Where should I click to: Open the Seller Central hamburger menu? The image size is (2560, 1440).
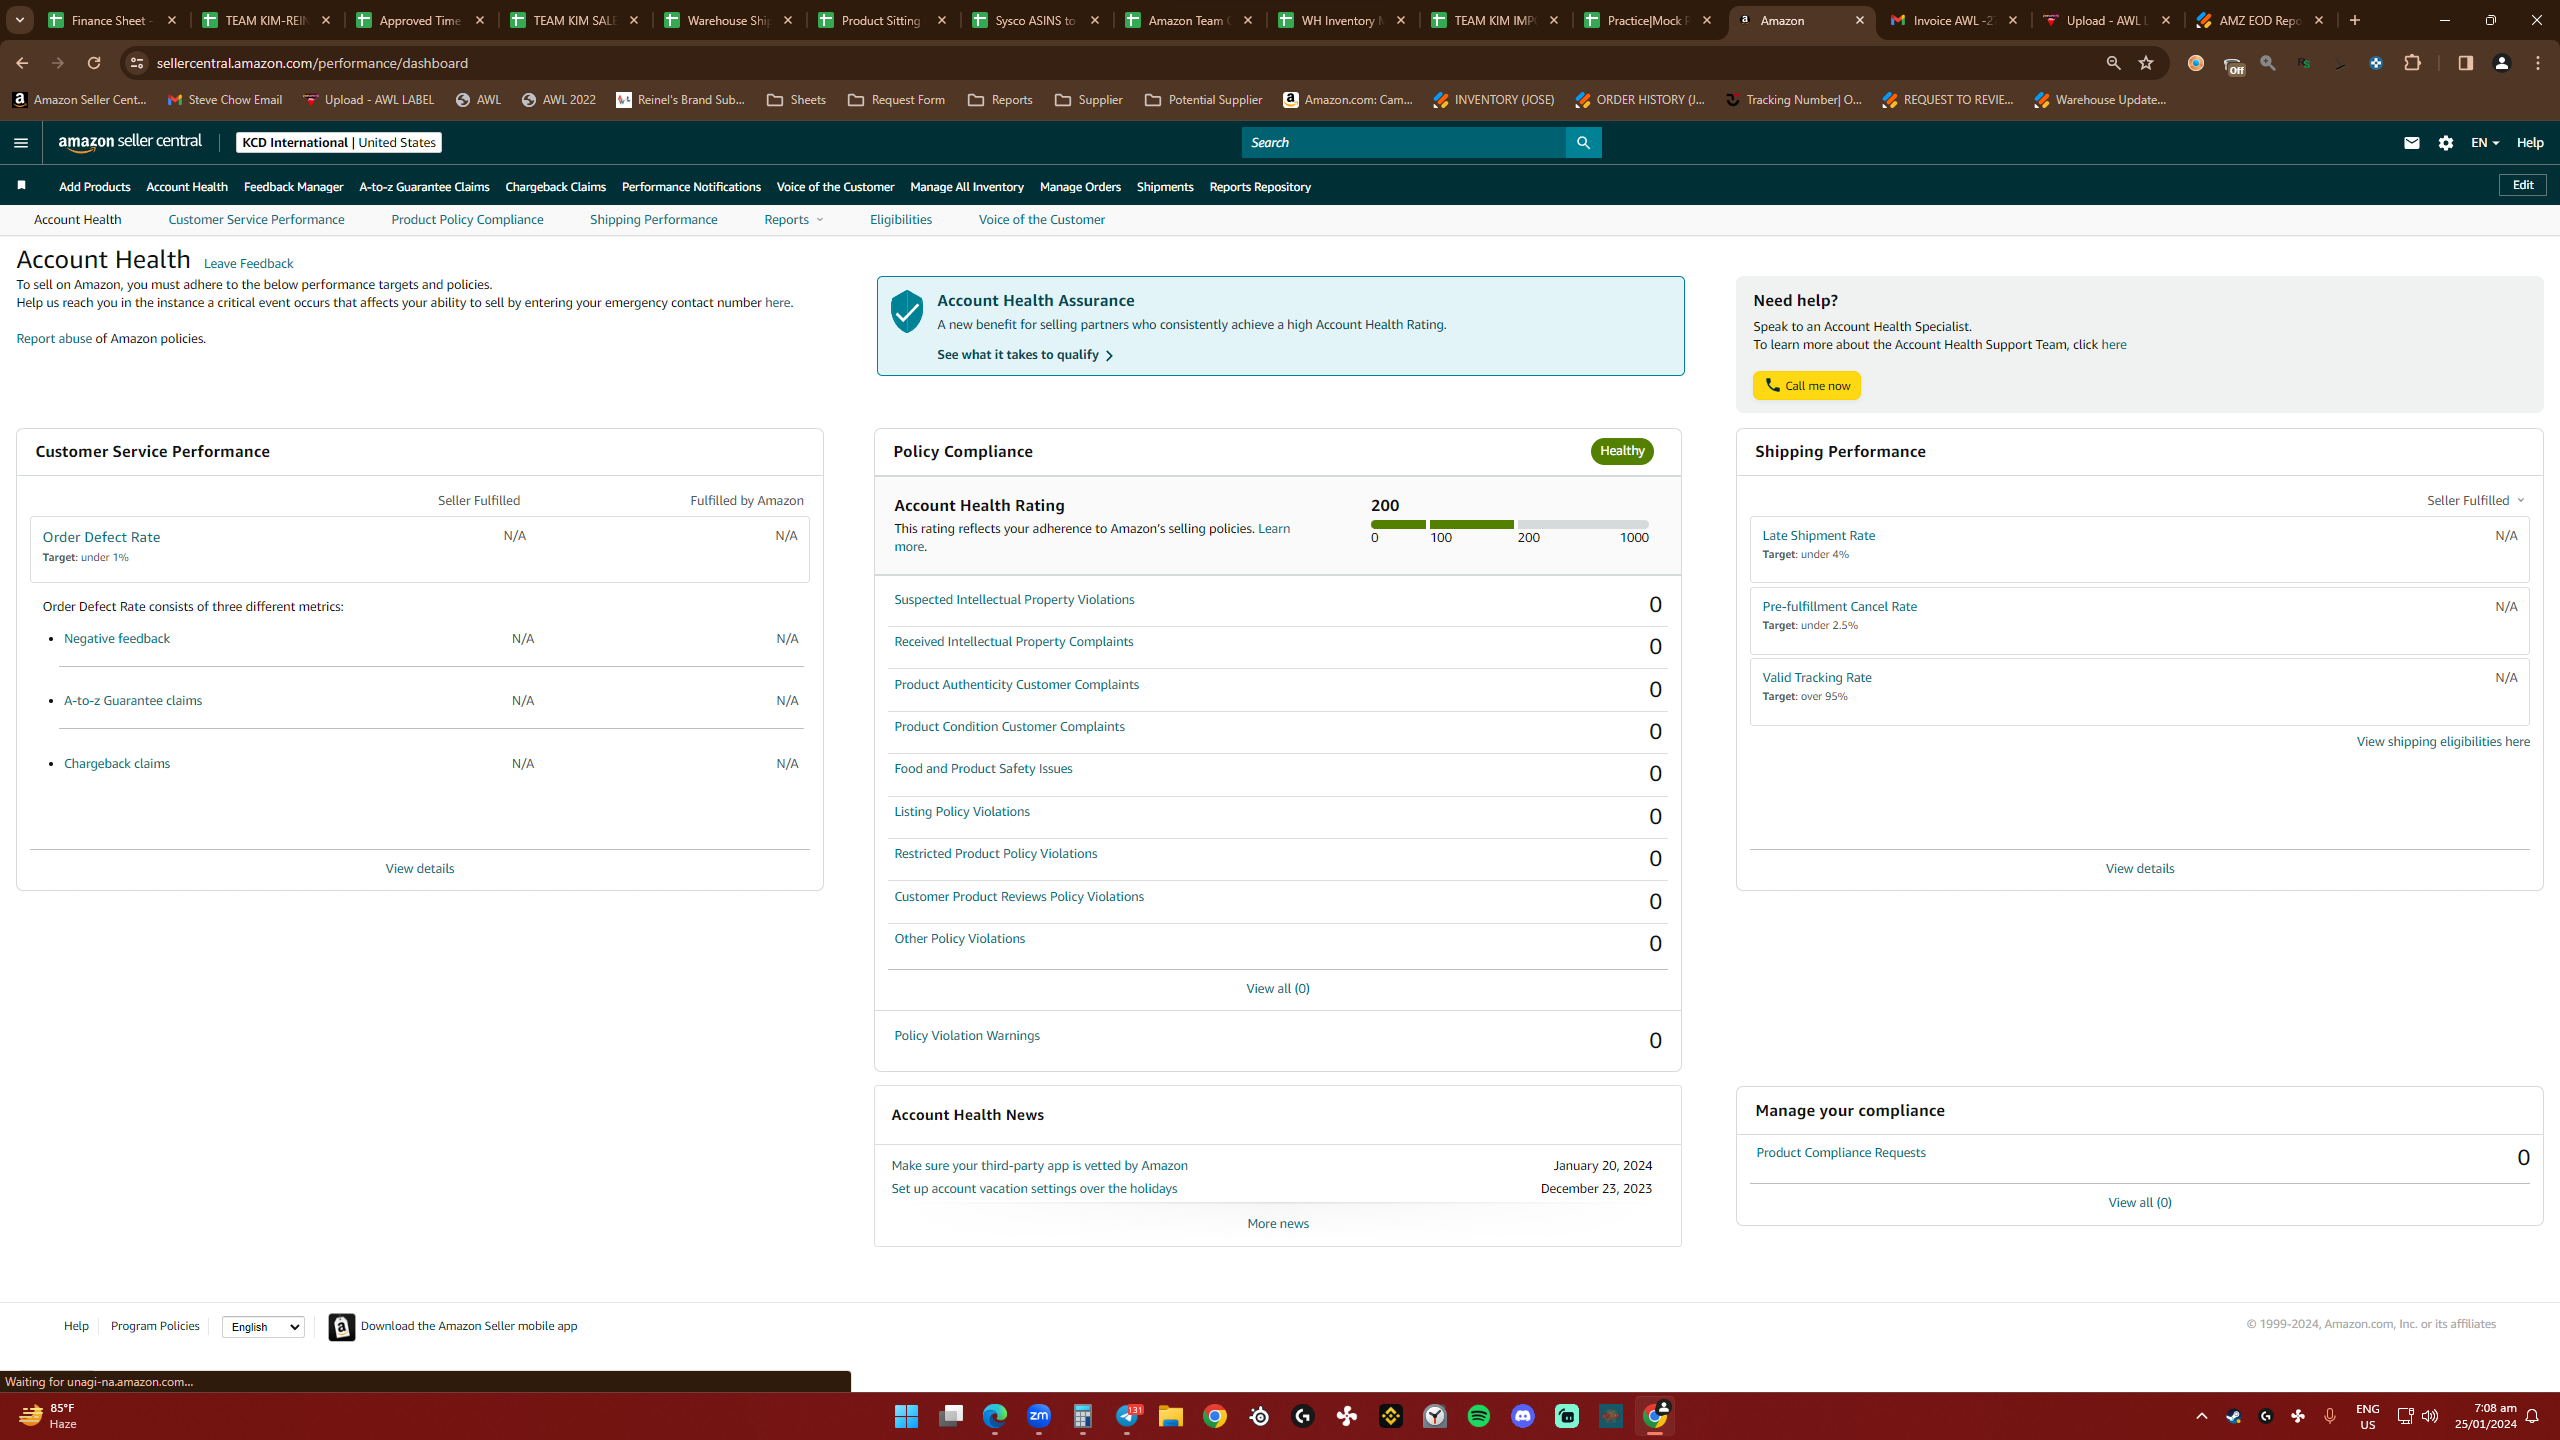pyautogui.click(x=21, y=143)
